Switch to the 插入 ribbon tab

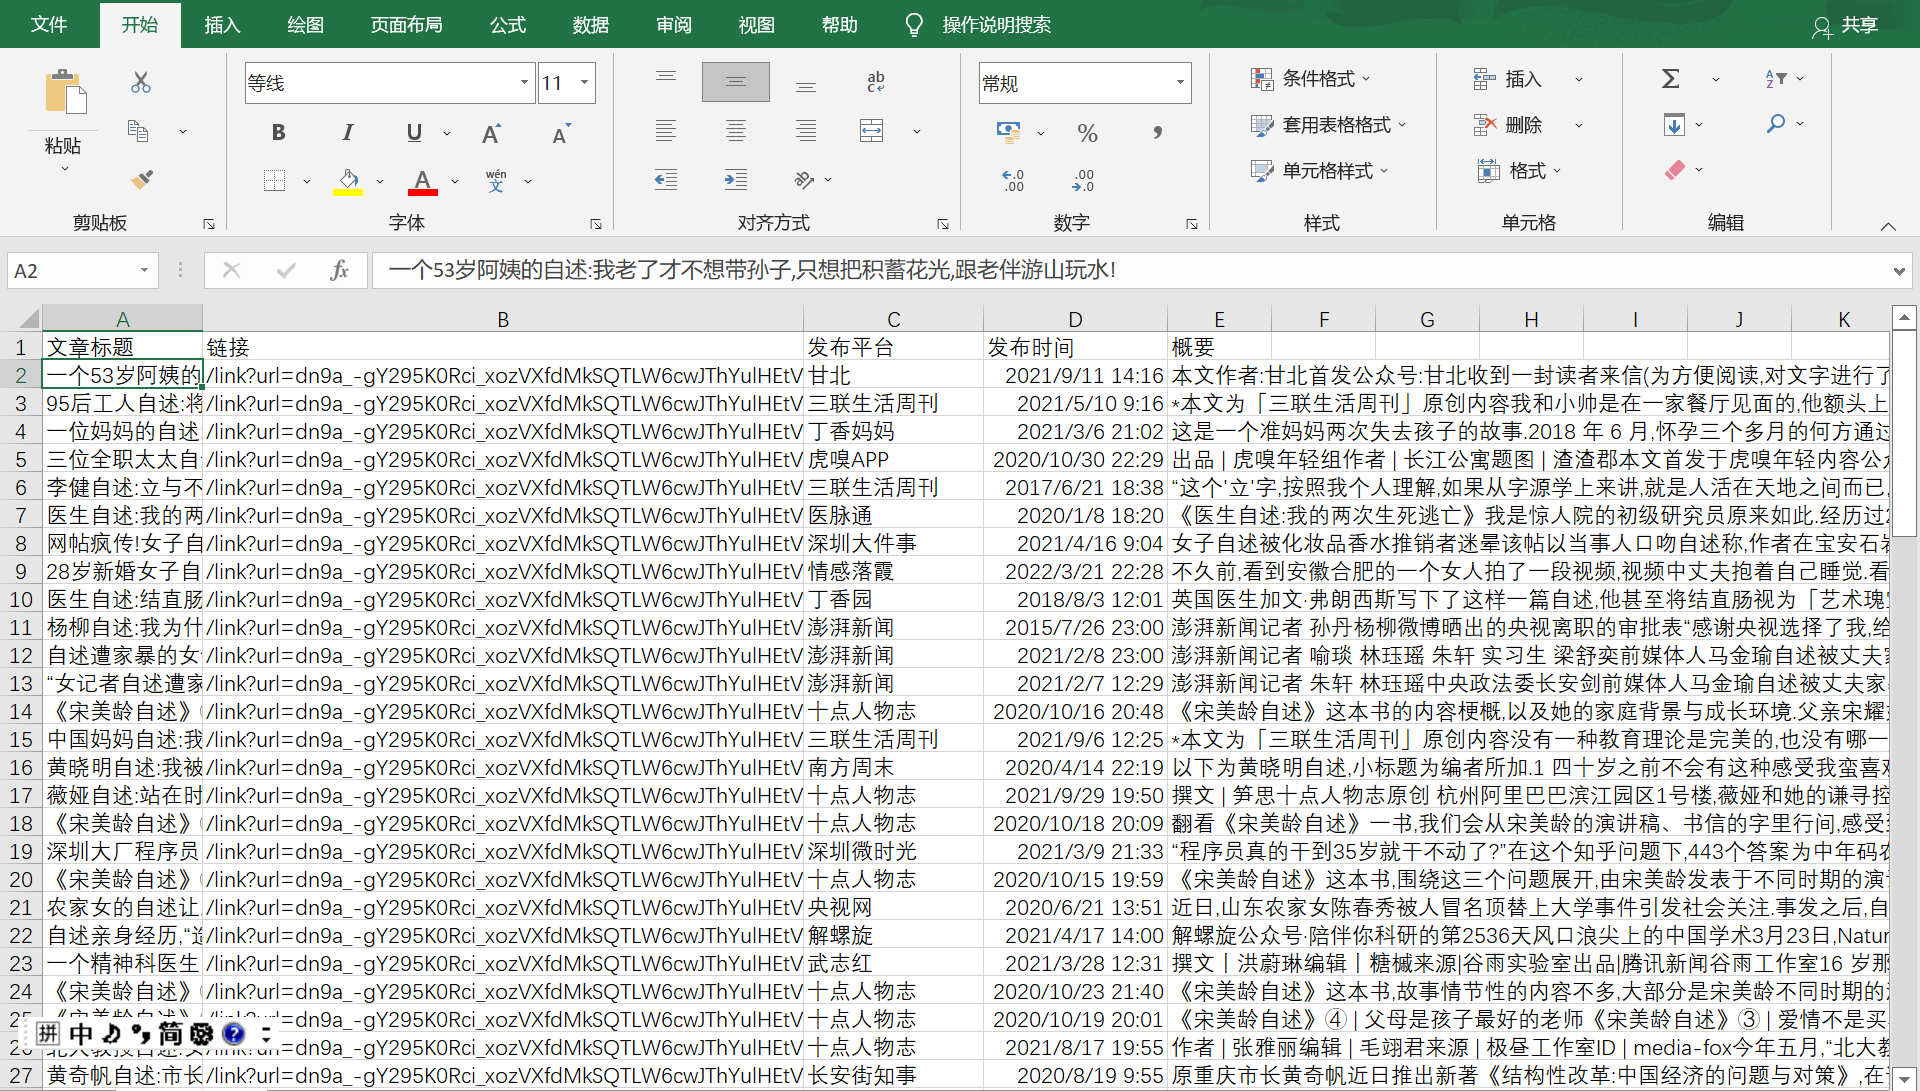coord(221,24)
